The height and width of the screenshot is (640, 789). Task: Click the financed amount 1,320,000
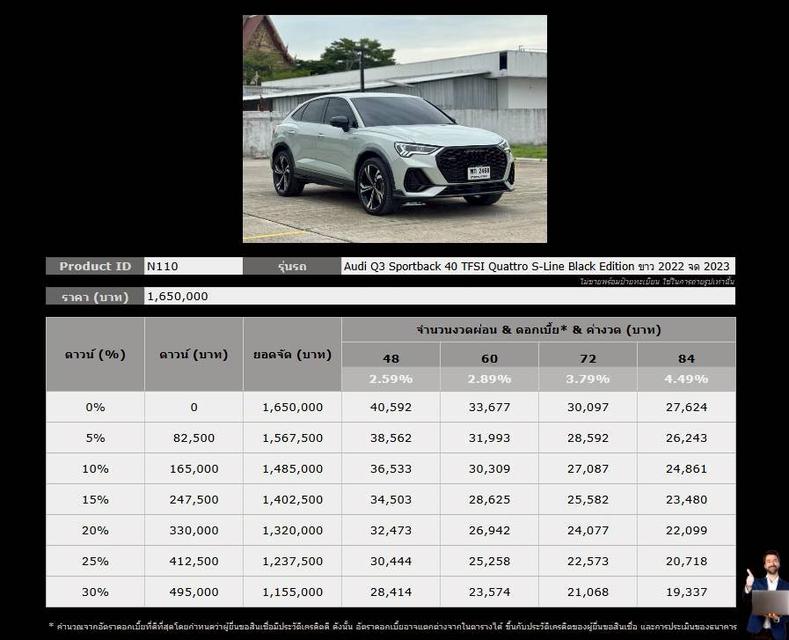[x=292, y=530]
